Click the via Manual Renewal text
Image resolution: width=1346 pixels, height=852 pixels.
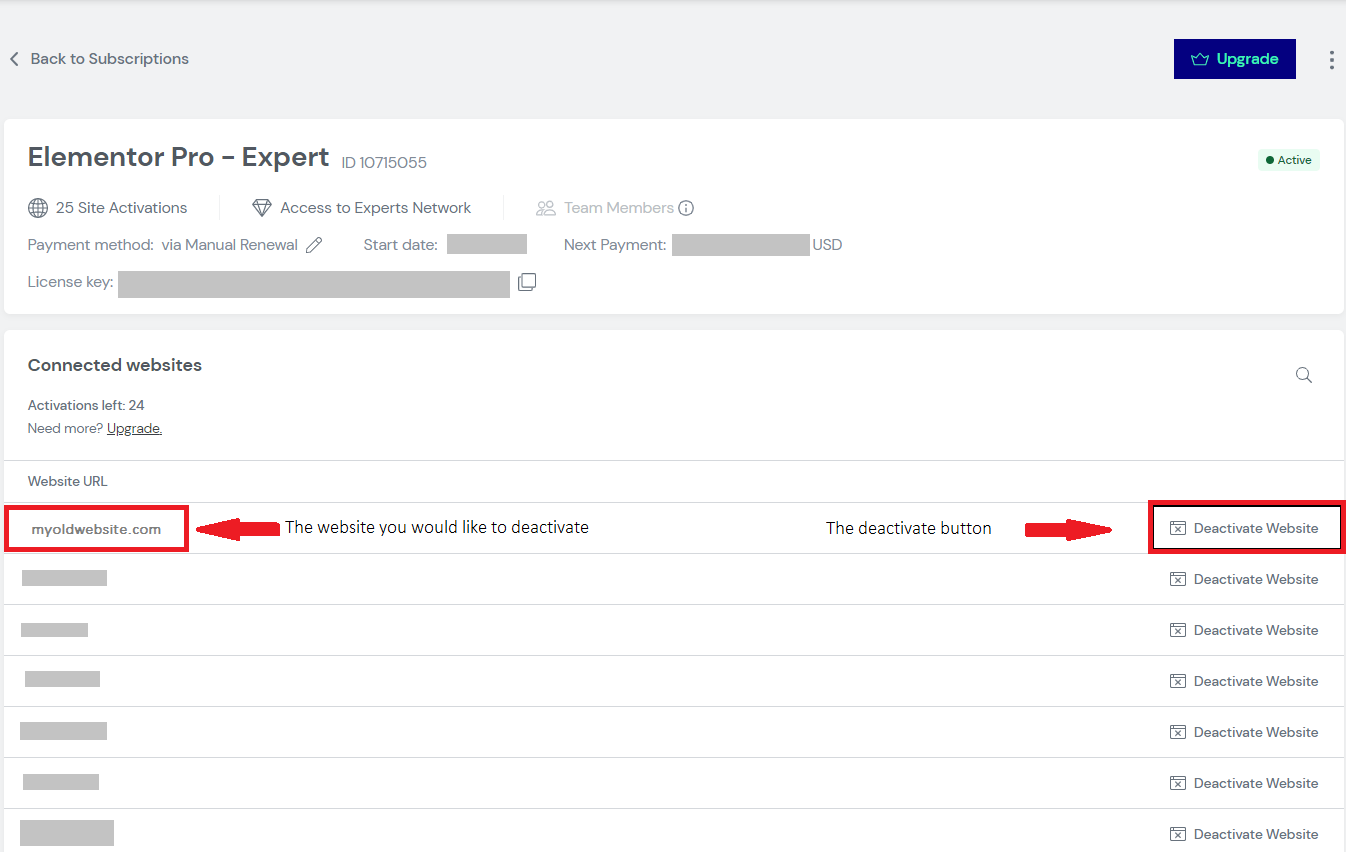coord(230,245)
